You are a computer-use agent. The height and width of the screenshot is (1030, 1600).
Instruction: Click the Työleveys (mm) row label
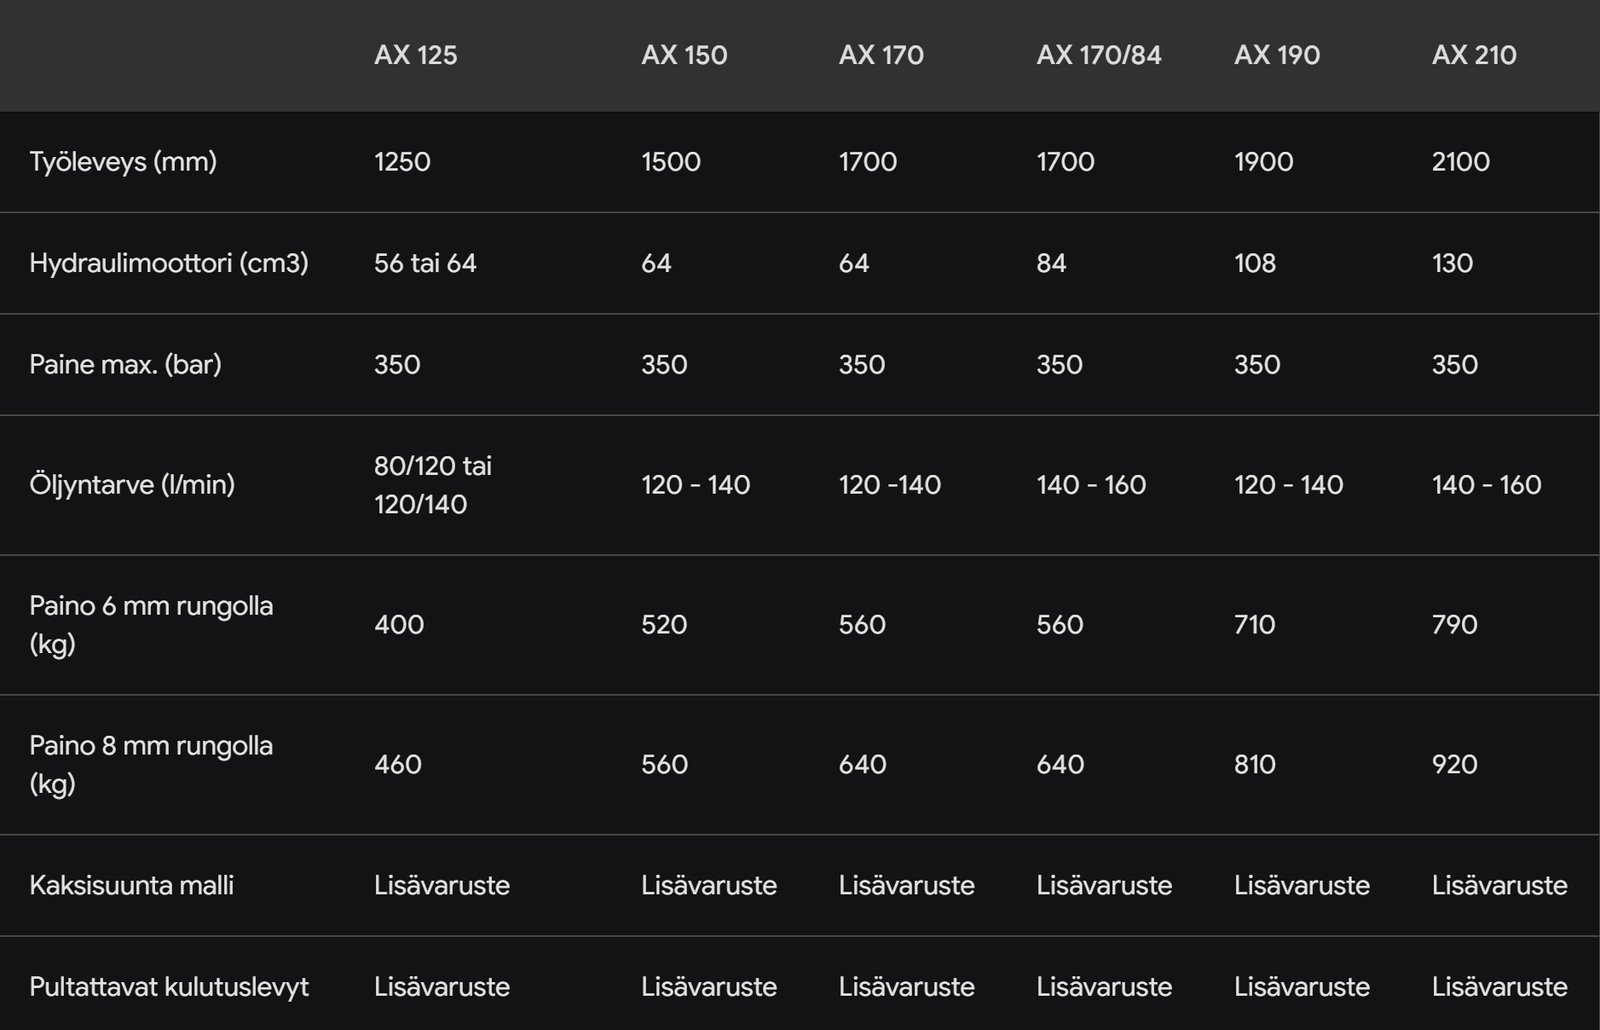coord(123,162)
